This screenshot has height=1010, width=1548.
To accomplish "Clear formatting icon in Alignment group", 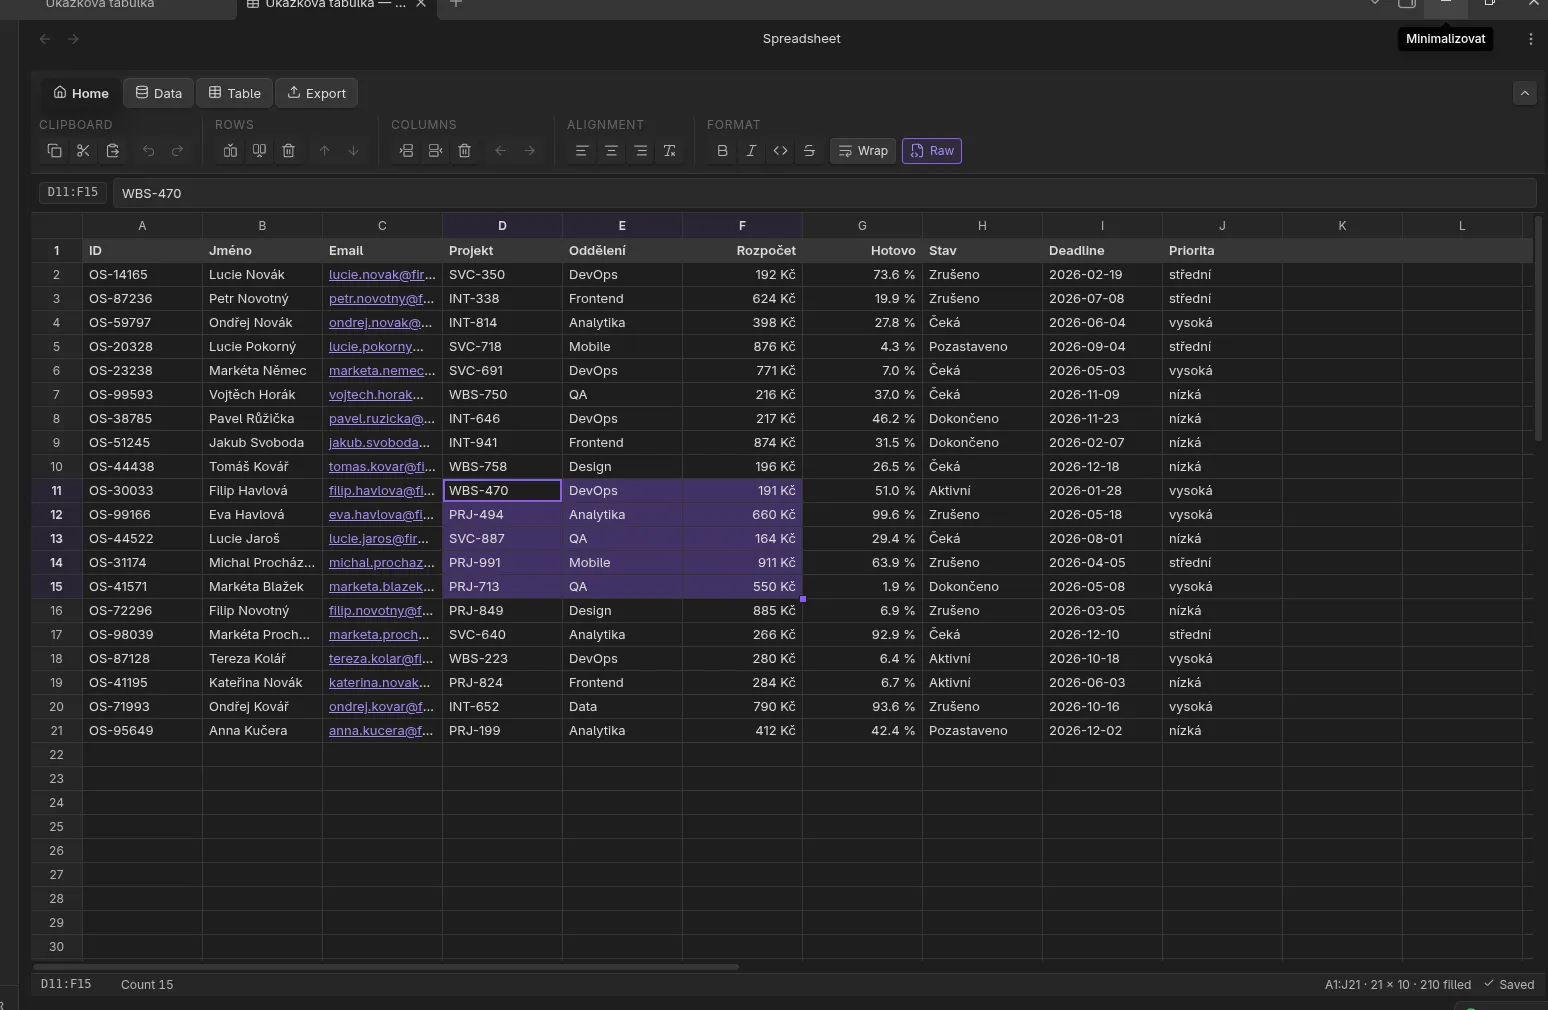I will click(670, 151).
